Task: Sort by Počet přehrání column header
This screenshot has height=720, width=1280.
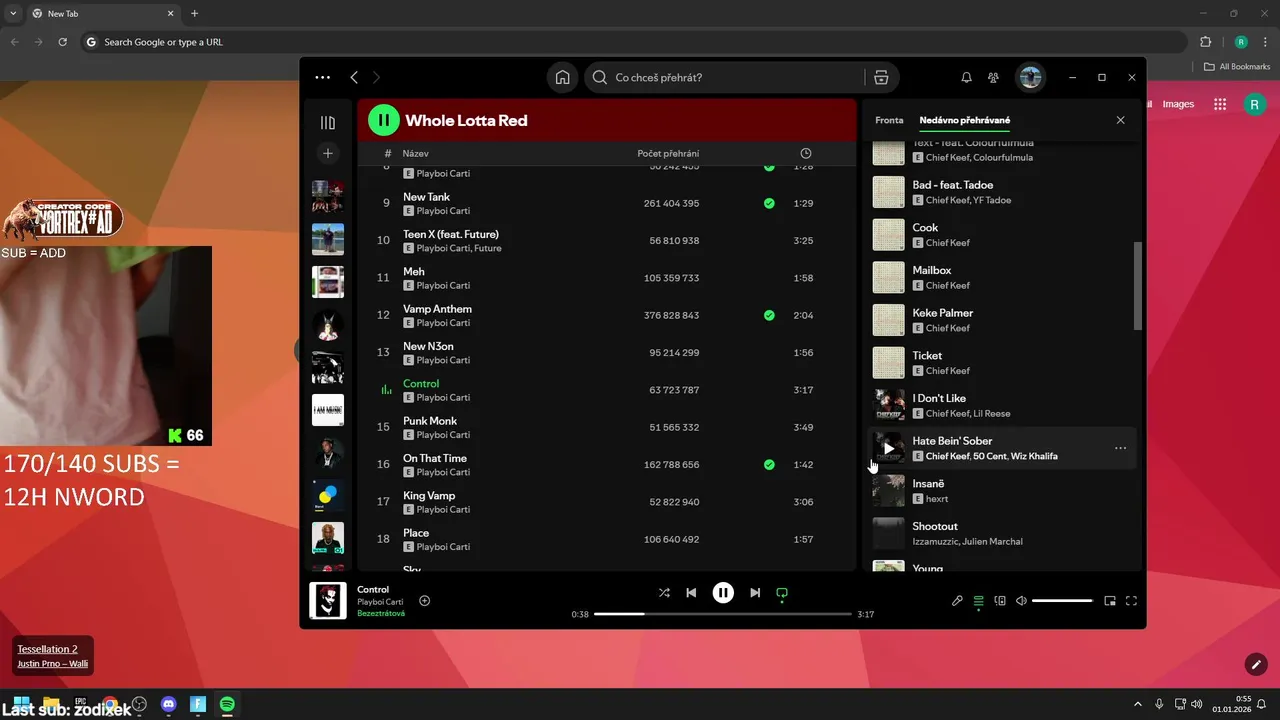Action: pyautogui.click(x=668, y=153)
